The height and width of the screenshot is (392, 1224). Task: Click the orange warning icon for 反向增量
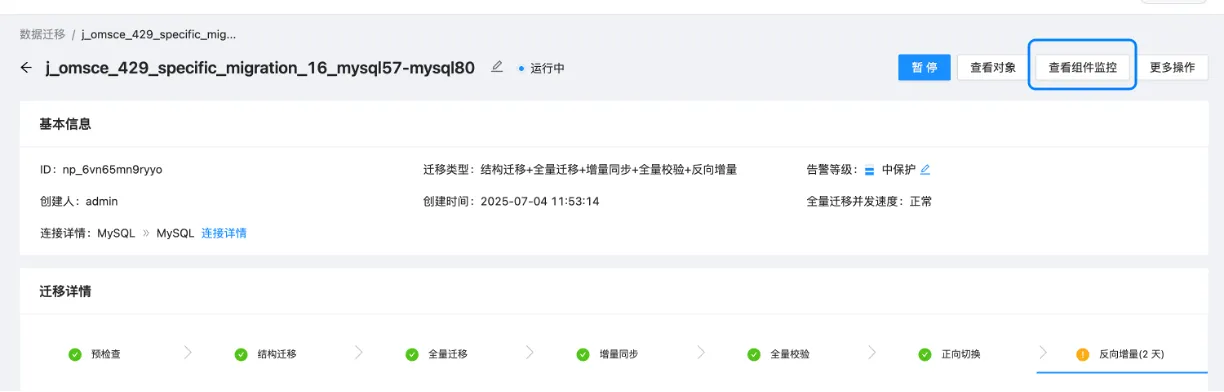coord(1082,354)
